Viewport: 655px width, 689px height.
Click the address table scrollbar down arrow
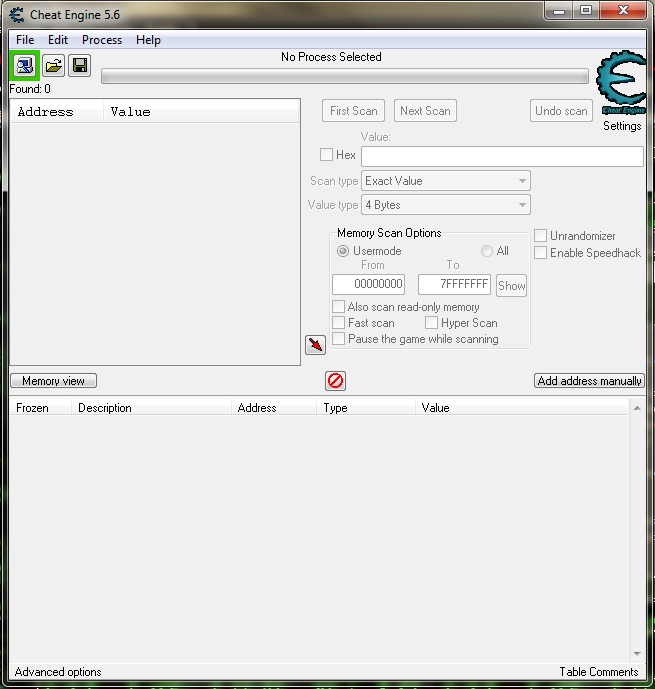coord(637,654)
